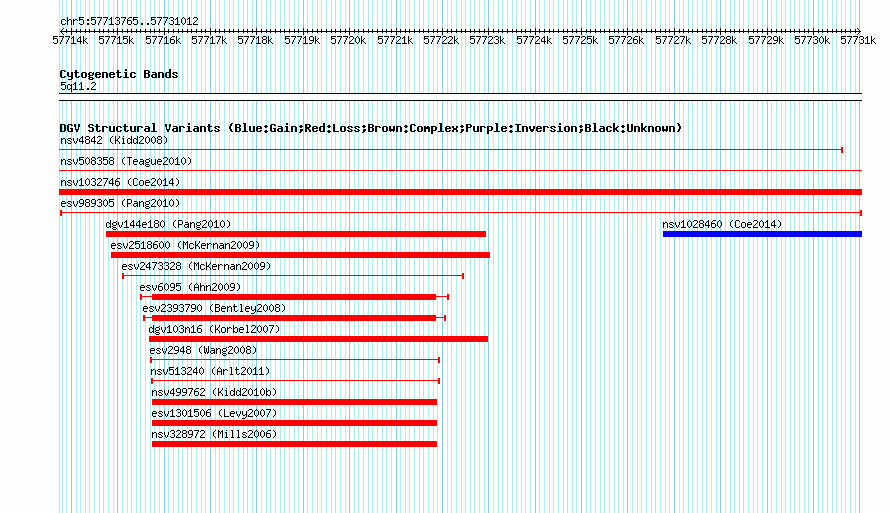
Task: Click the esv6095 red variant bar
Action: (294, 297)
